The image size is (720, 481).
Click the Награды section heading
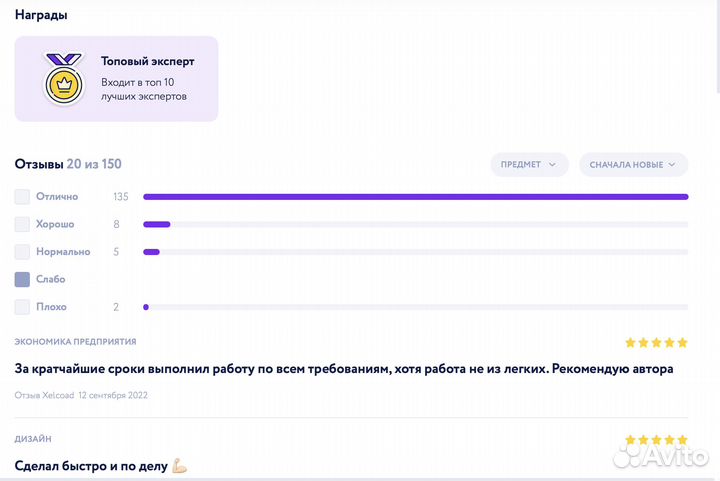pyautogui.click(x=41, y=16)
